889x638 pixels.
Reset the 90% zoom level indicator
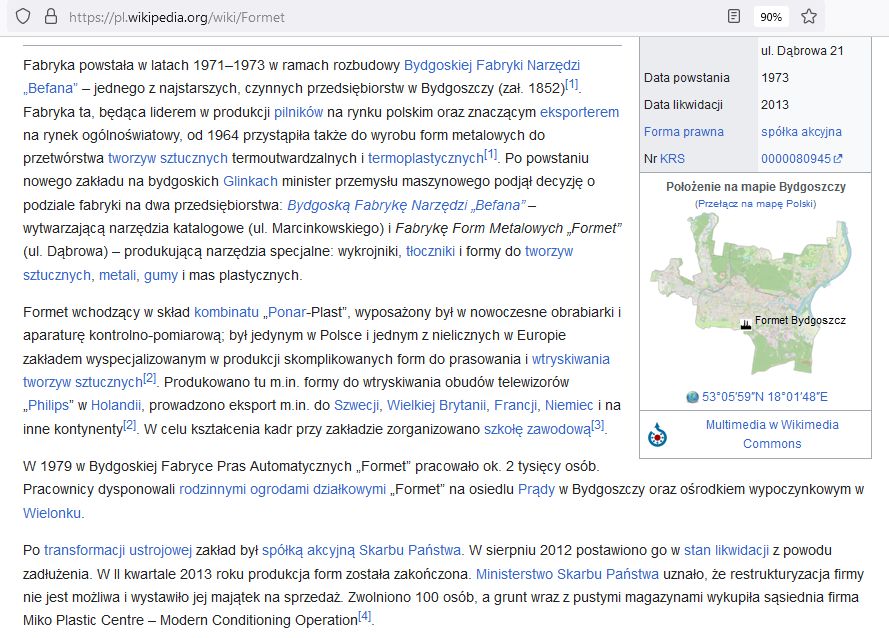pyautogui.click(x=771, y=17)
